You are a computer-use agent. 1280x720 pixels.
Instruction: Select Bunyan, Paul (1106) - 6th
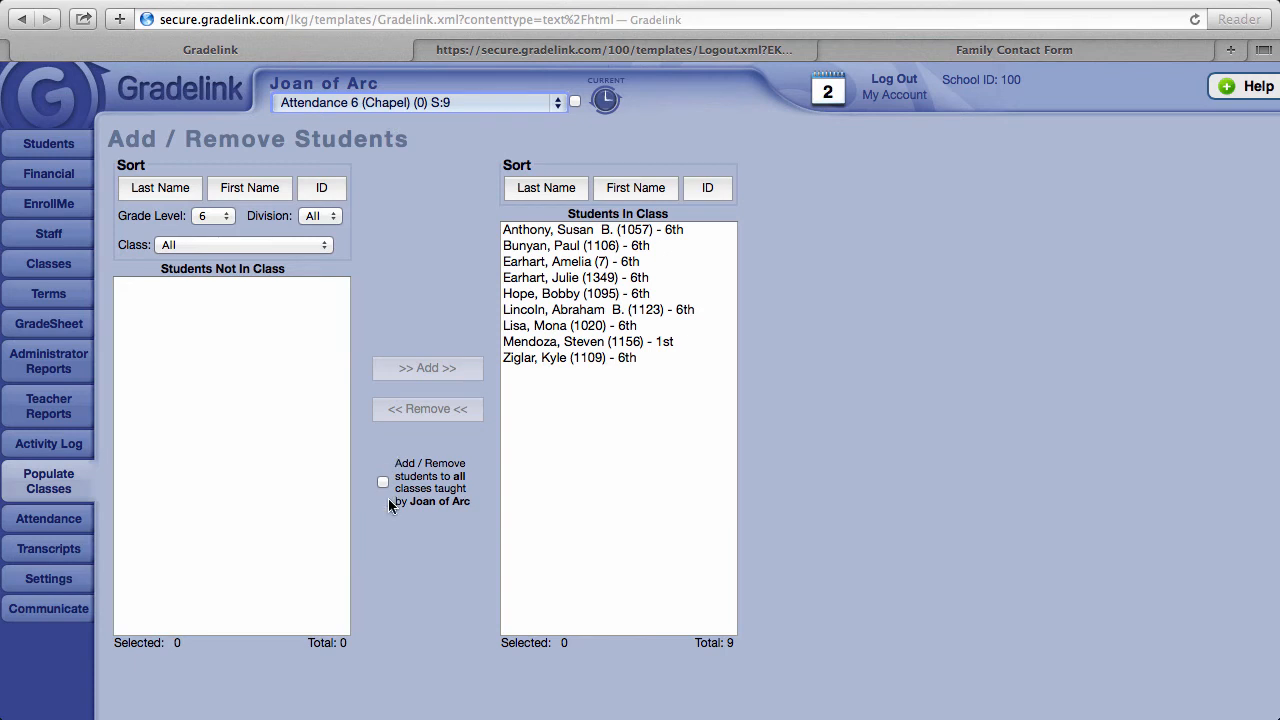(x=618, y=246)
